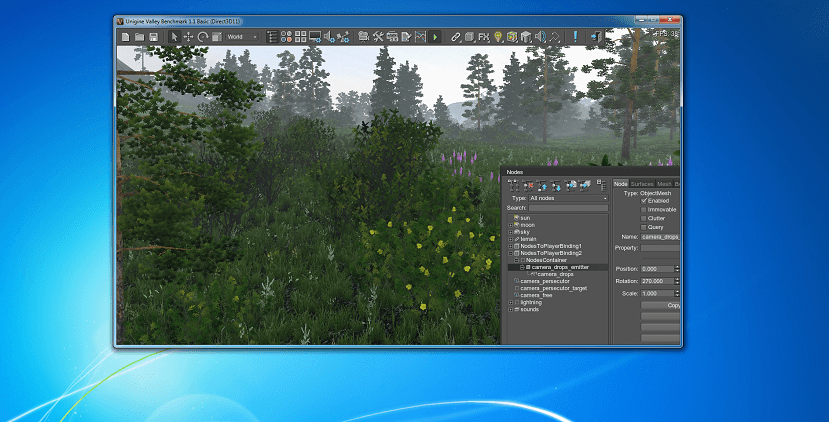
Task: Collapse the NodesToPlayerBinding2 node
Action: [x=511, y=253]
